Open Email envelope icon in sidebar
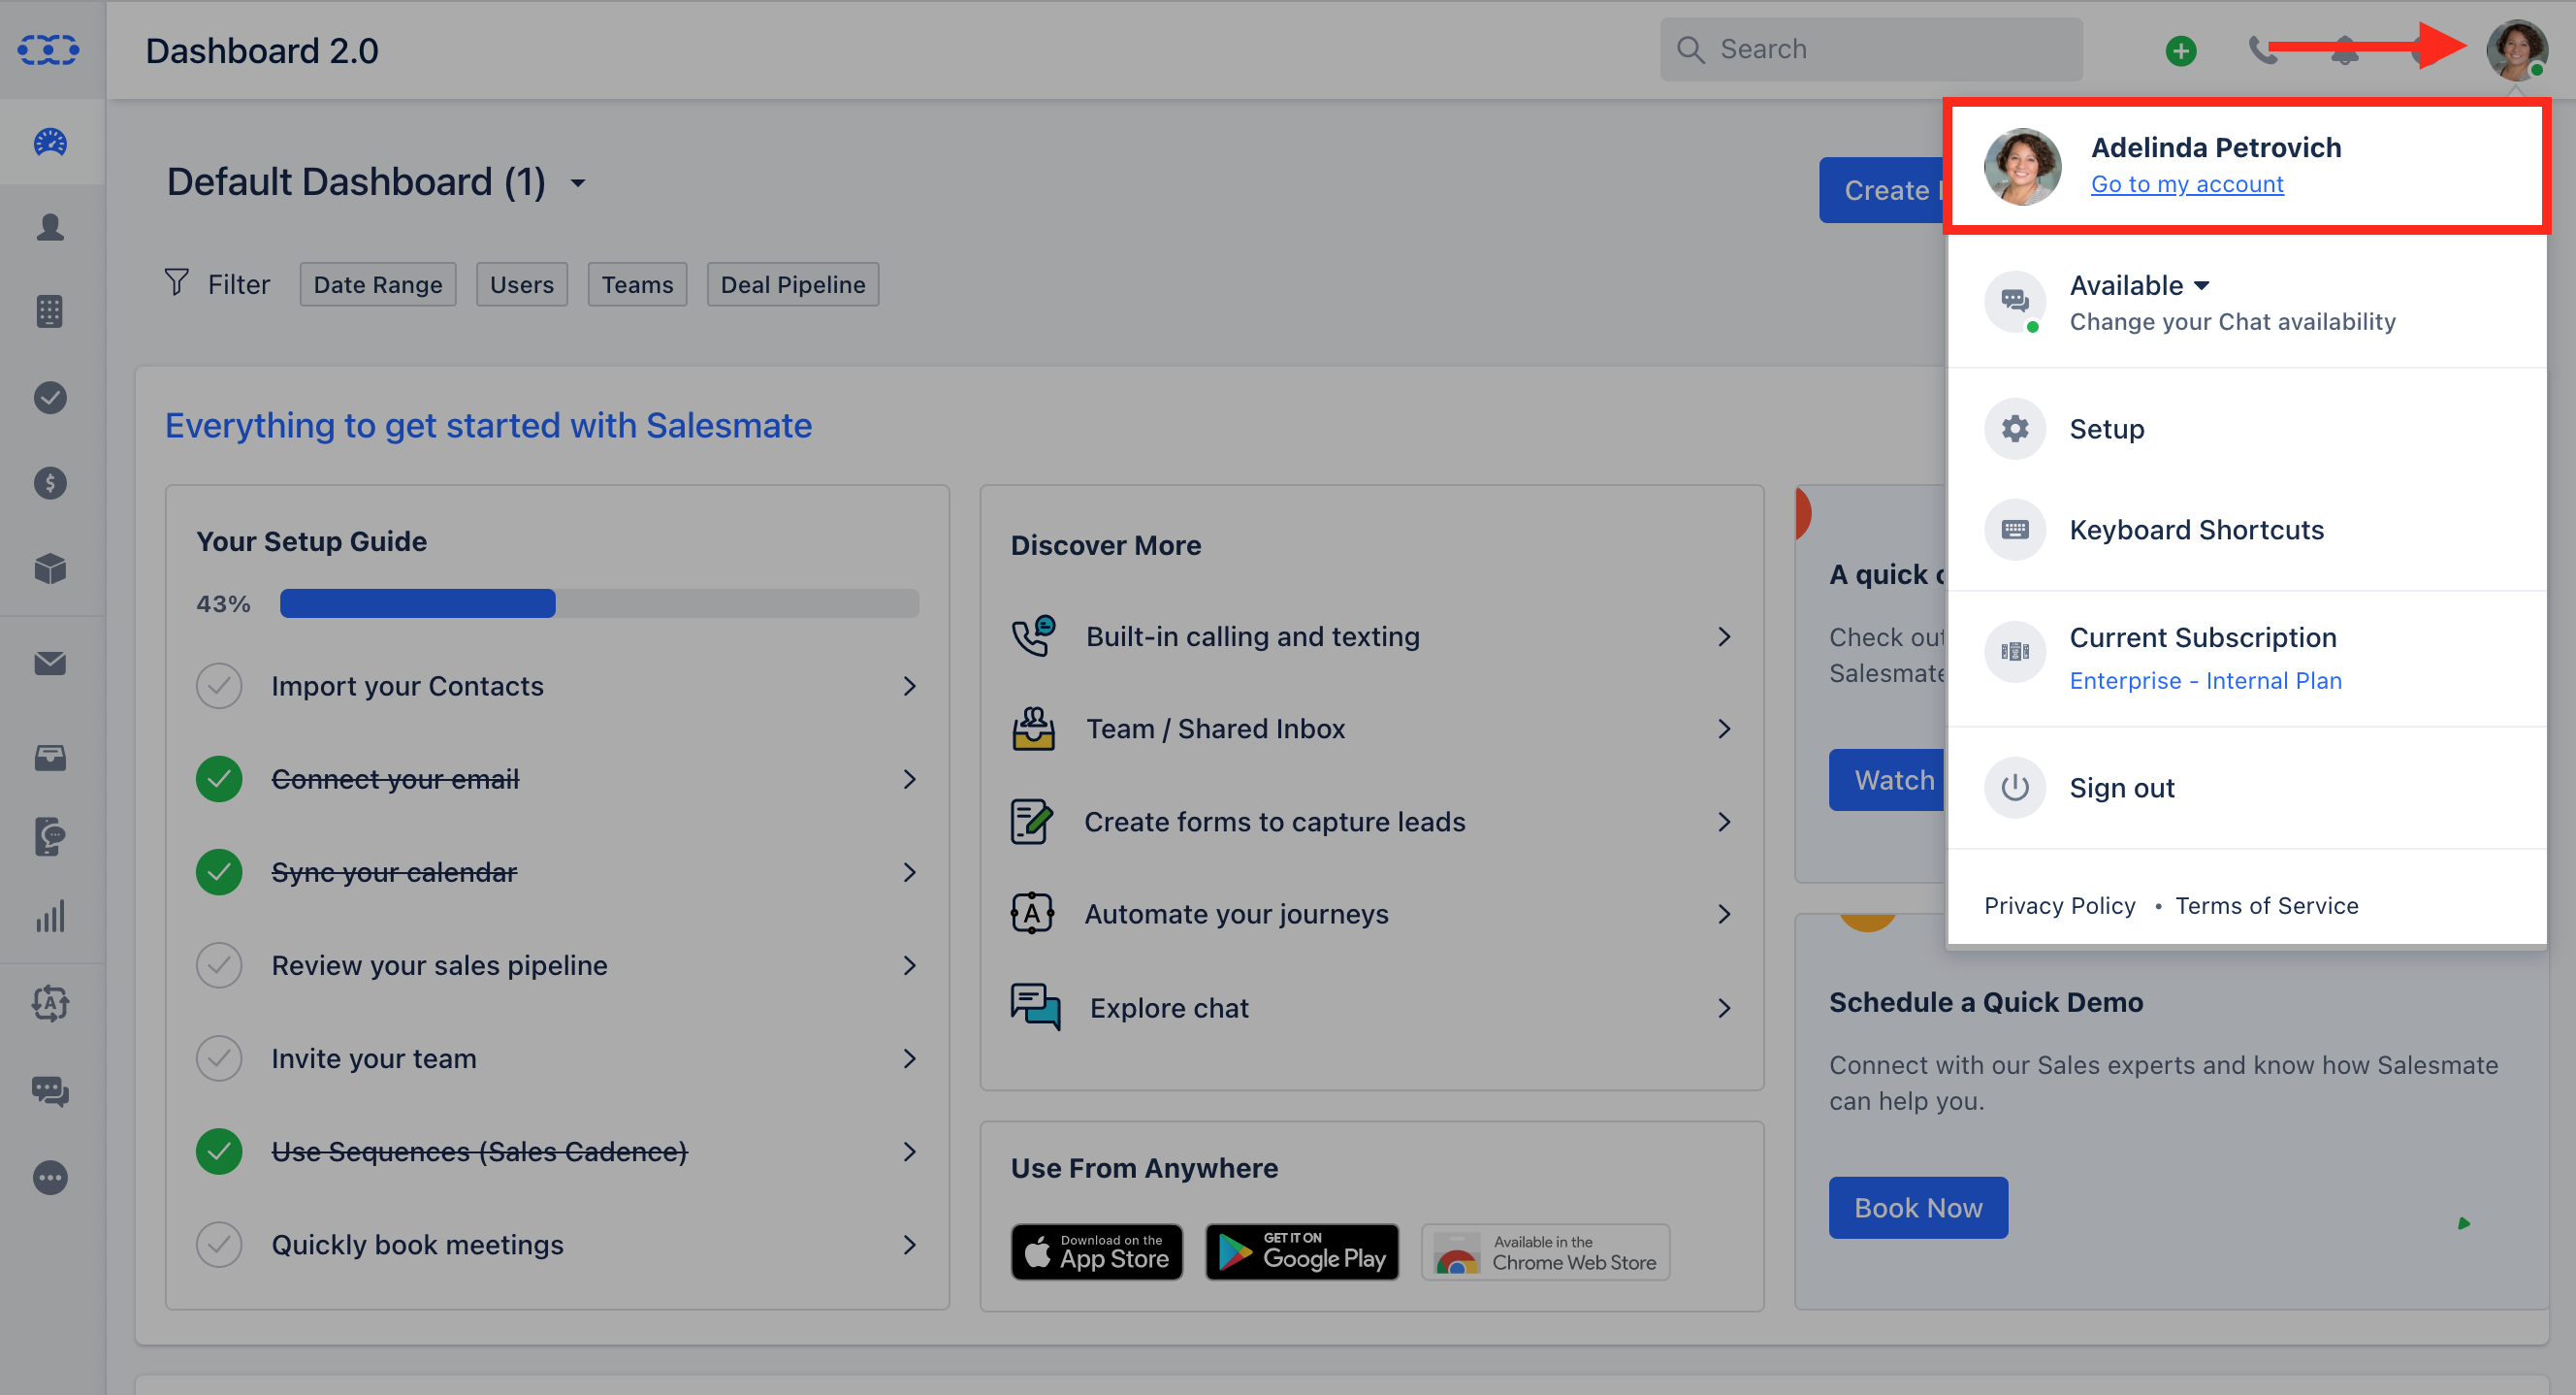 (x=50, y=664)
